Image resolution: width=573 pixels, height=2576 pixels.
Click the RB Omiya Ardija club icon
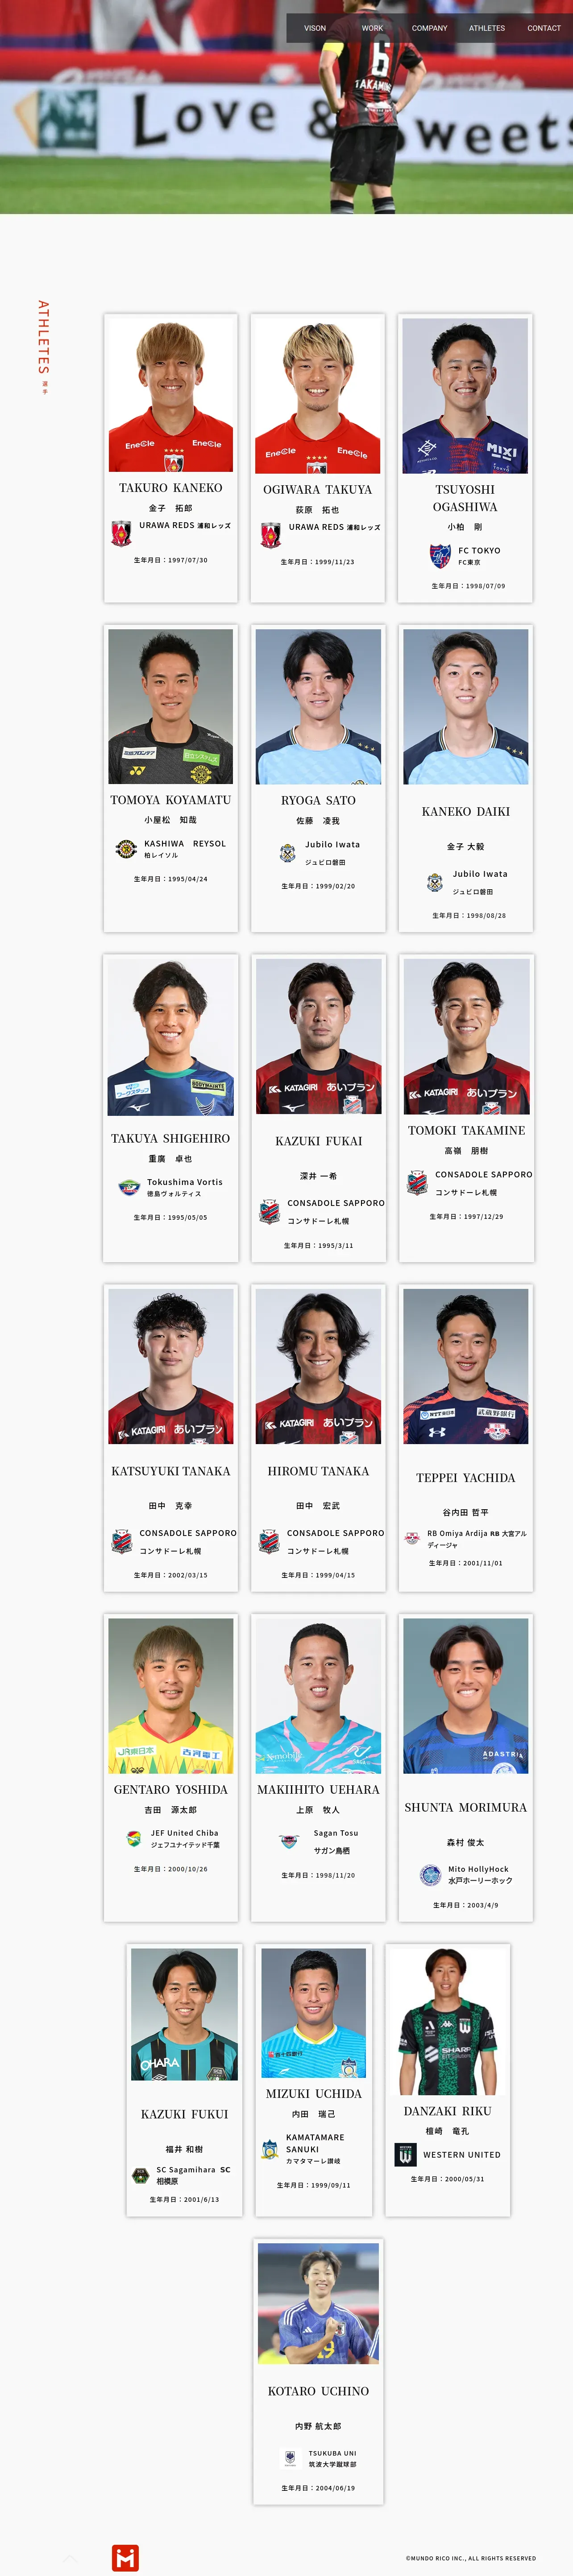411,1538
